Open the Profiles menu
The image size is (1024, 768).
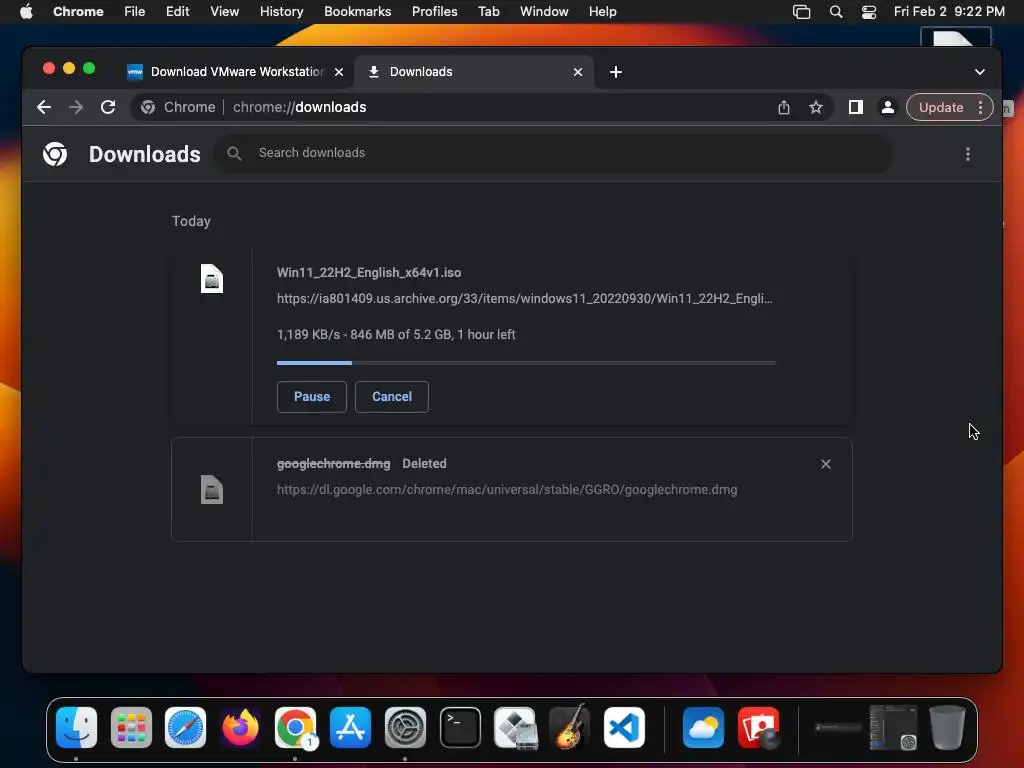[434, 12]
